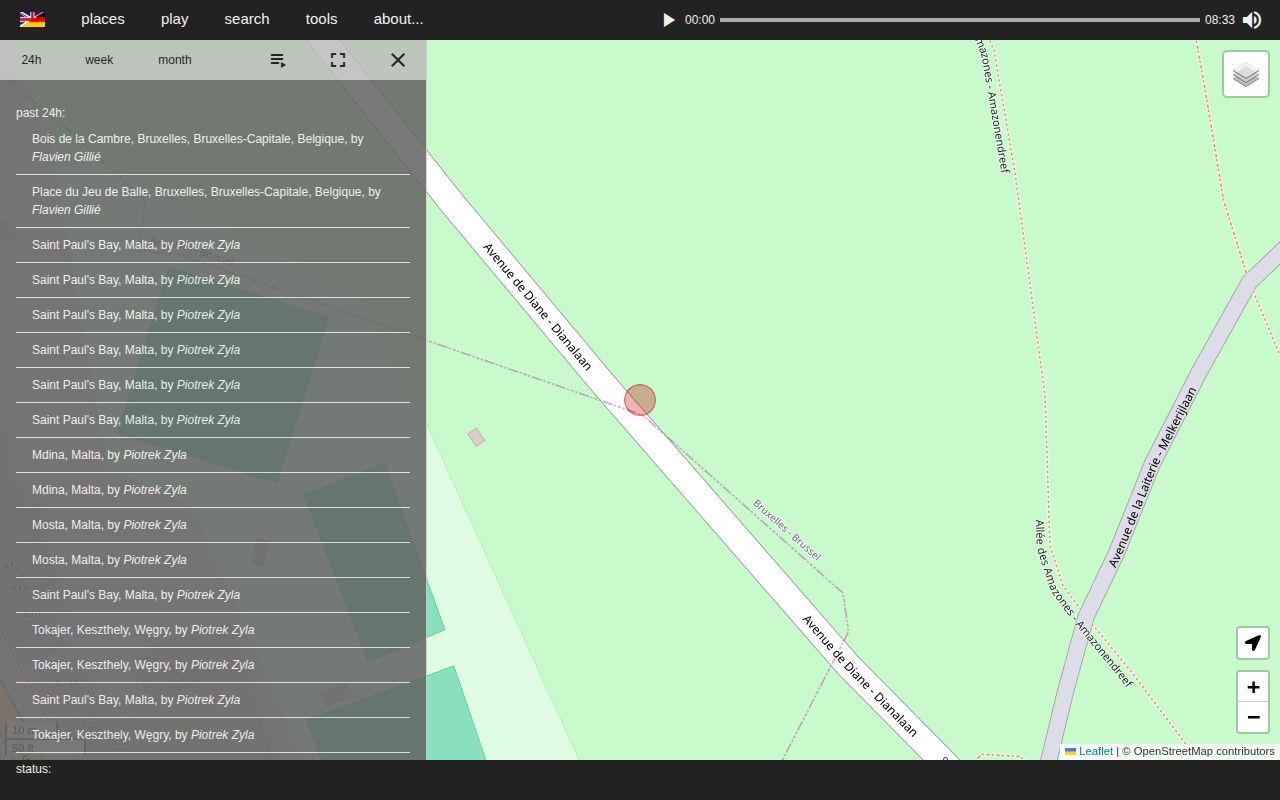Select the 24h view
The height and width of the screenshot is (800, 1280).
[31, 60]
